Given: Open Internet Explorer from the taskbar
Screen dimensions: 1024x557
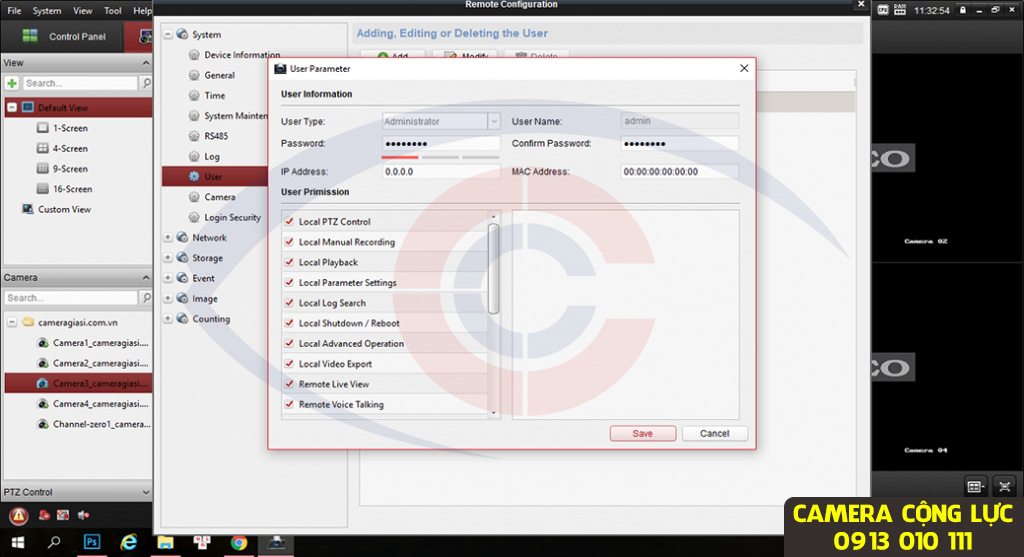Looking at the screenshot, I should coord(129,542).
